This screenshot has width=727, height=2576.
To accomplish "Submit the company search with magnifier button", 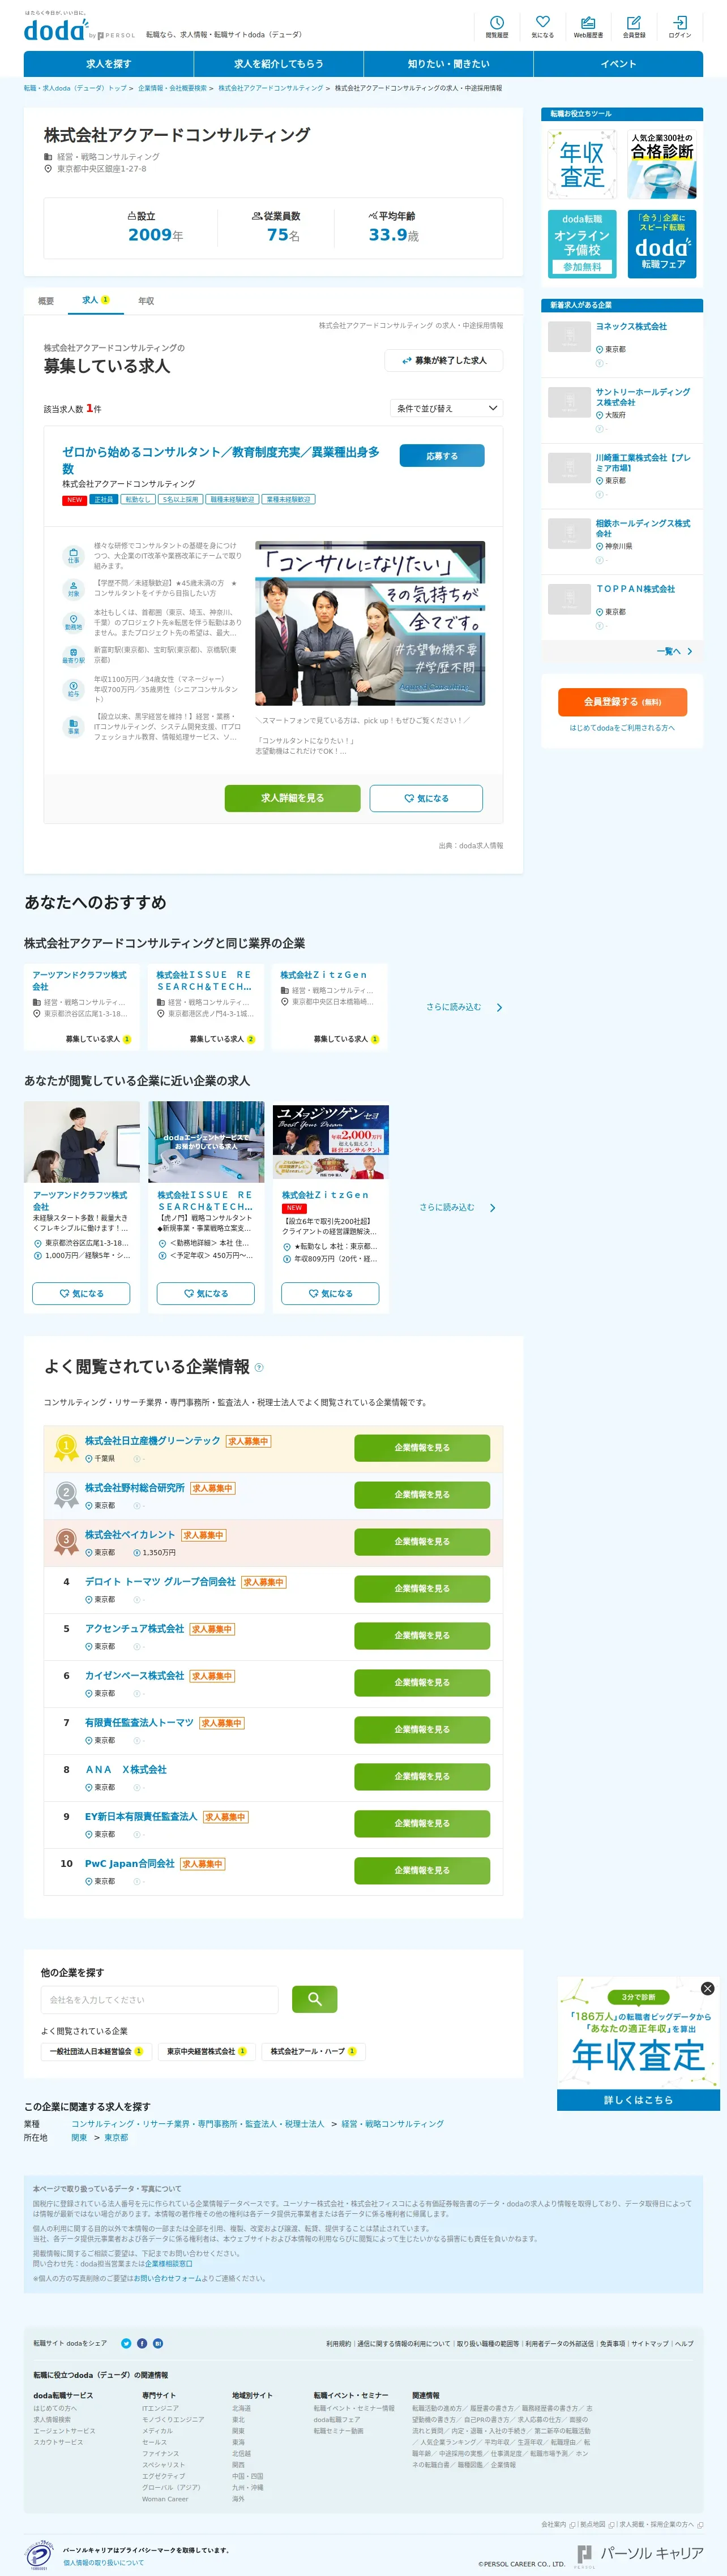I will coord(315,1999).
